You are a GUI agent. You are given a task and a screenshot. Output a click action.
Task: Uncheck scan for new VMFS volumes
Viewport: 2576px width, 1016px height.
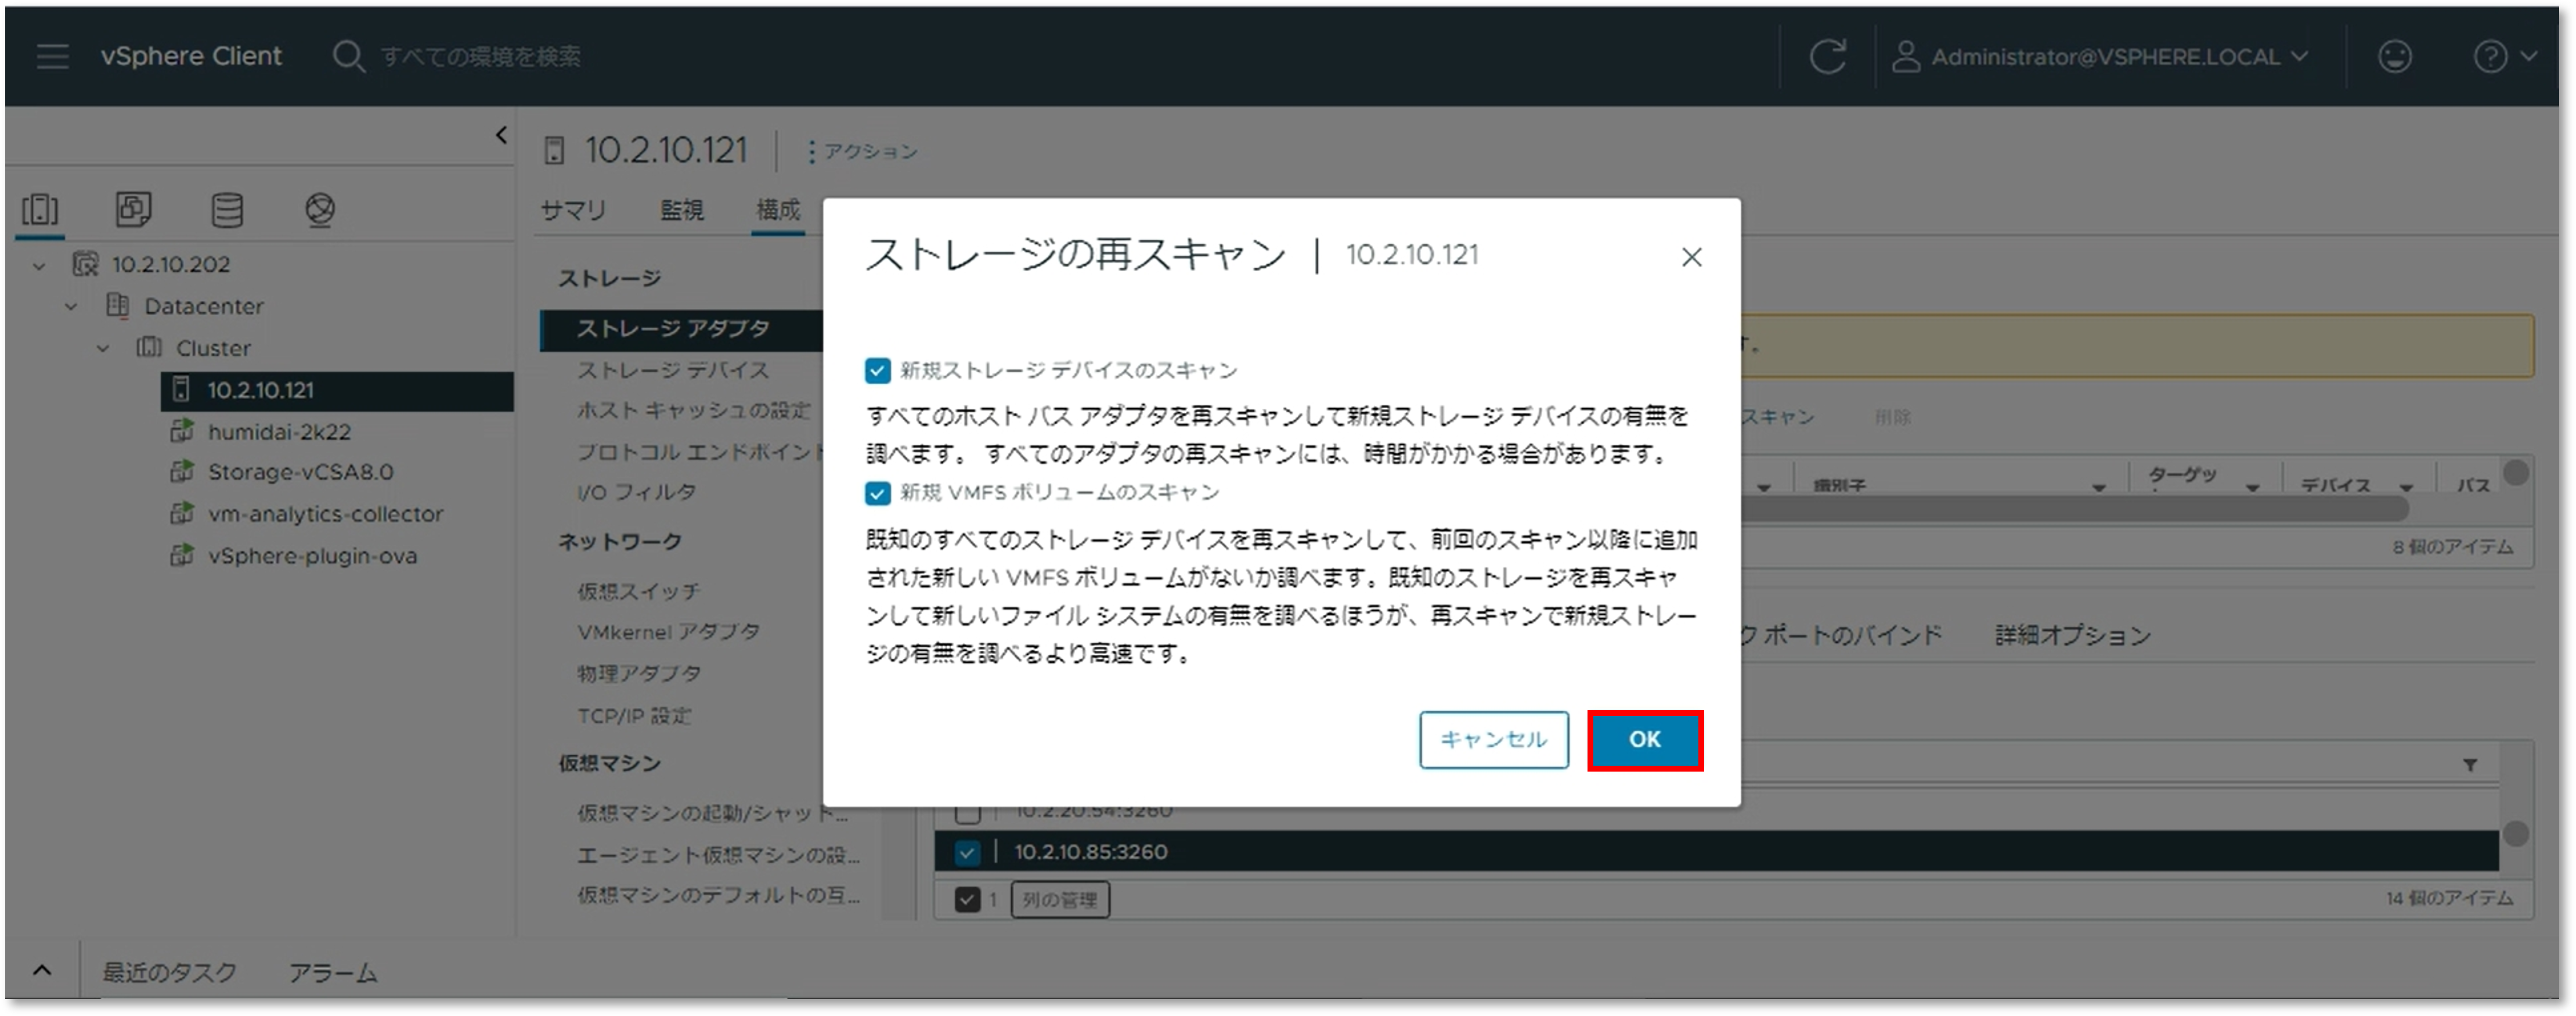[877, 493]
